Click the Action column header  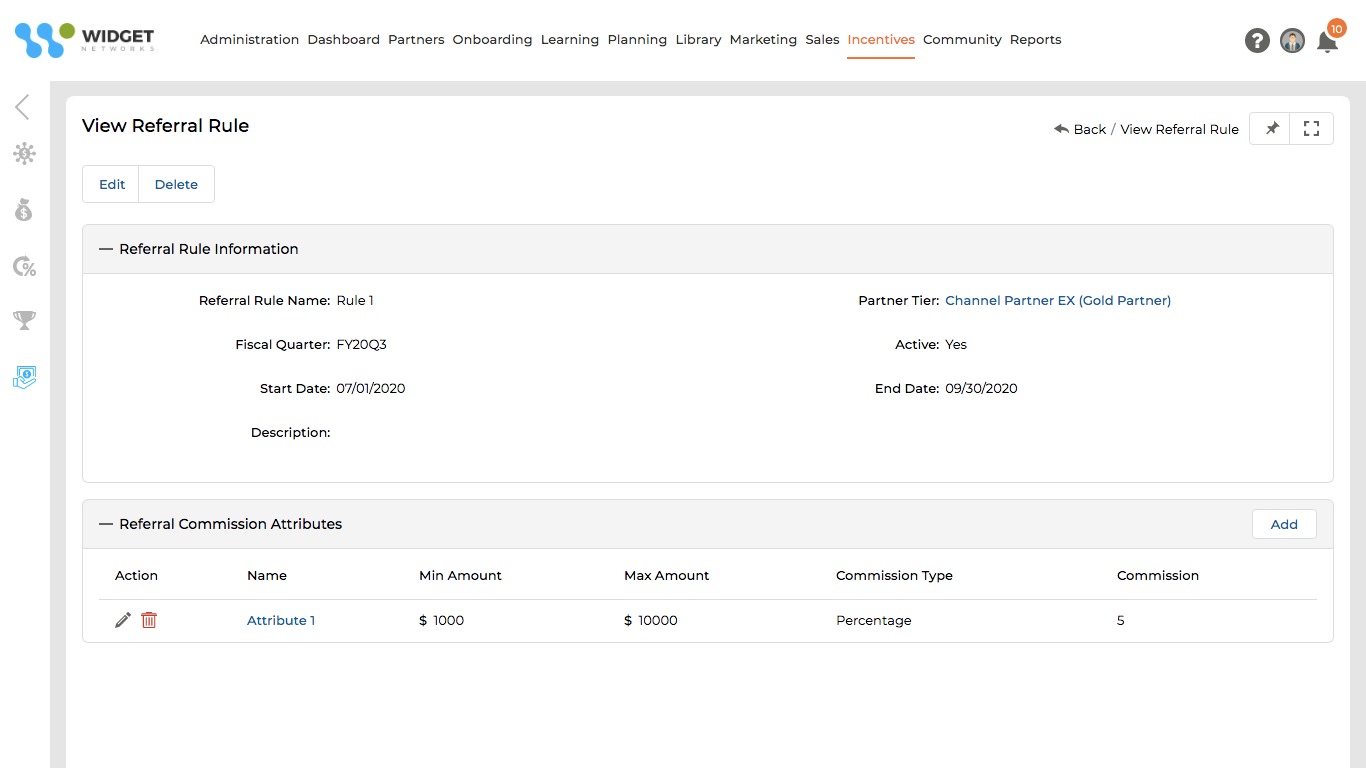click(x=136, y=575)
